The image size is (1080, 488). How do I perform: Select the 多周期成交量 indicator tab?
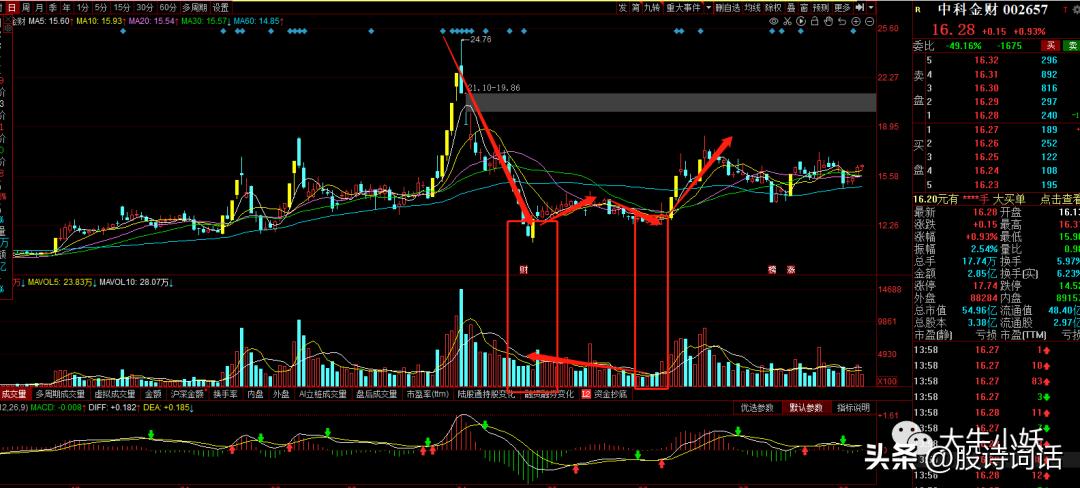(61, 394)
